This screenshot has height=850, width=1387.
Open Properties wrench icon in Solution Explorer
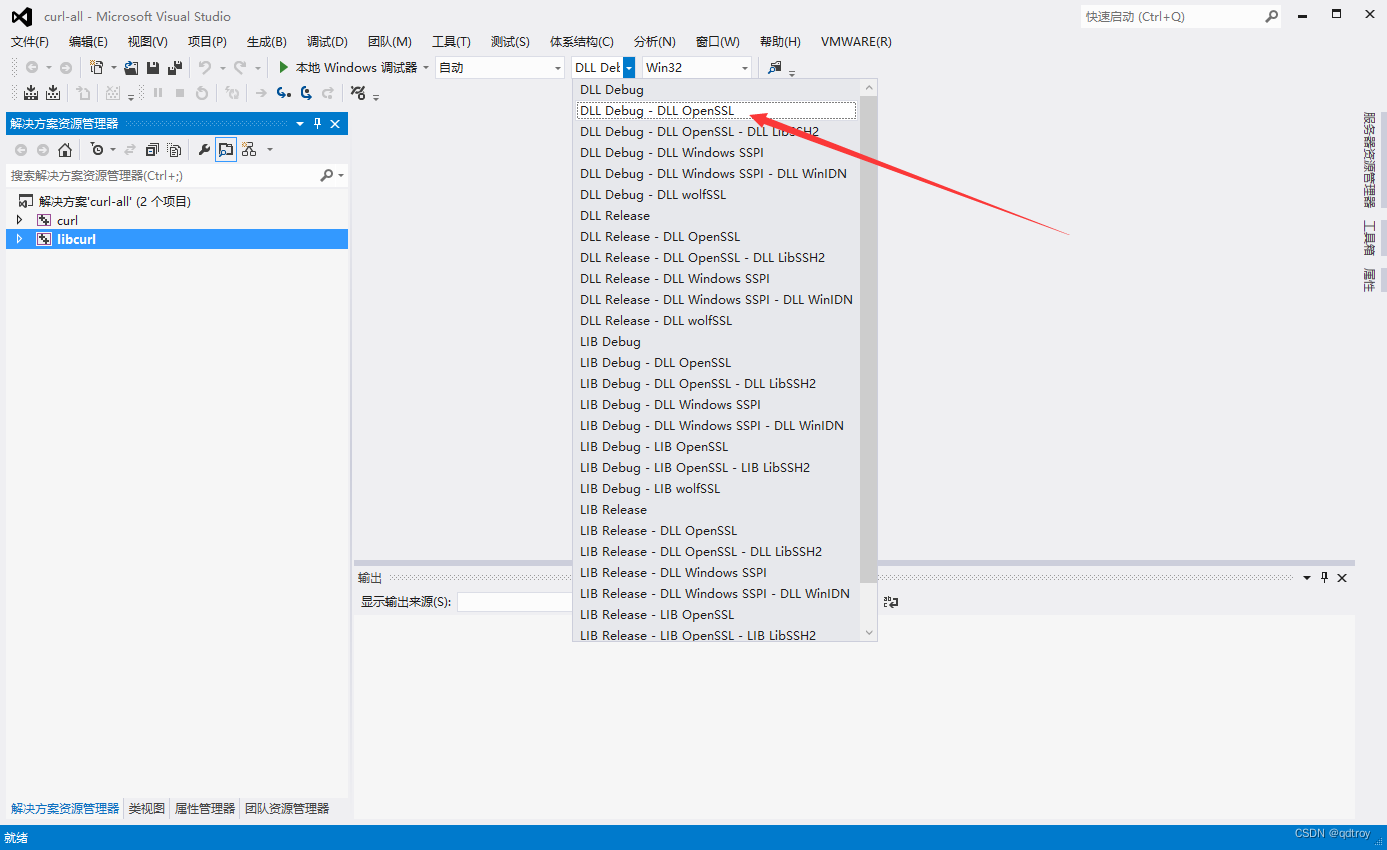(x=204, y=149)
